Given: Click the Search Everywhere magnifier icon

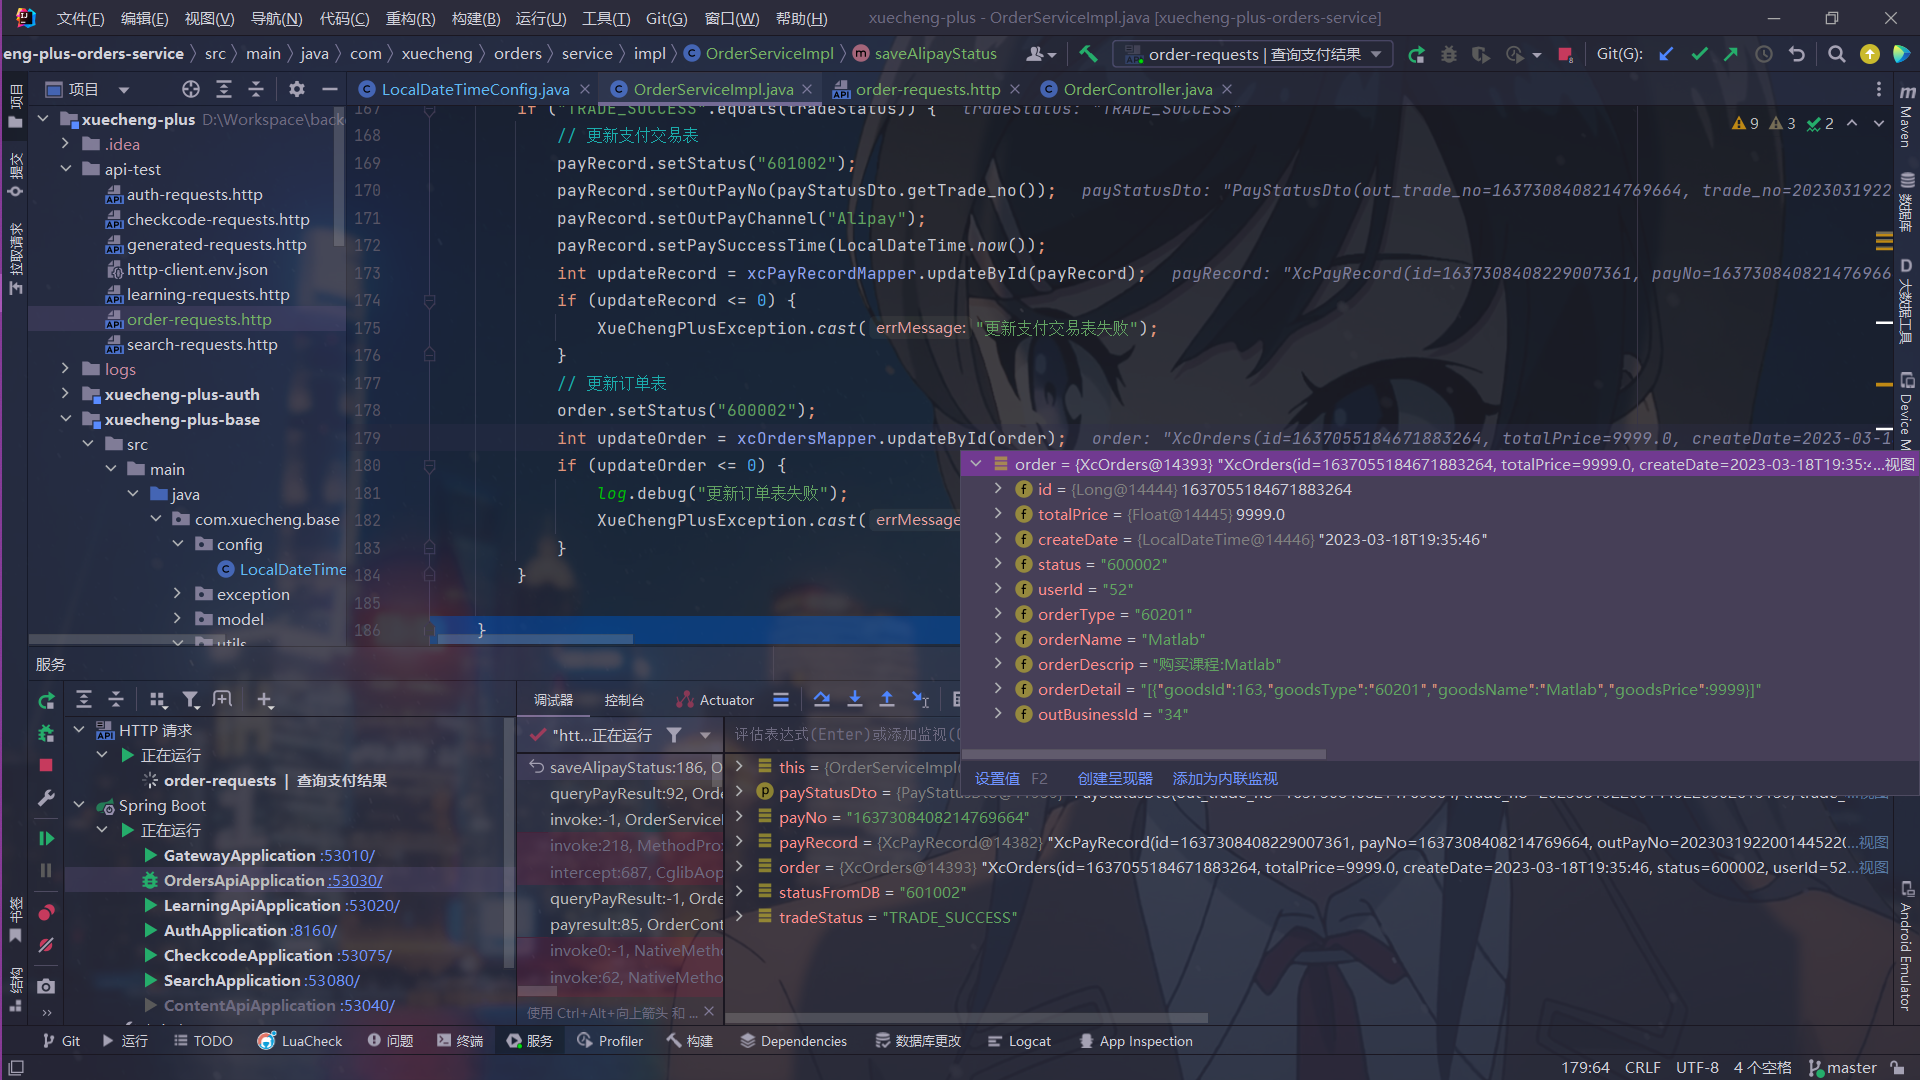Looking at the screenshot, I should (1836, 54).
